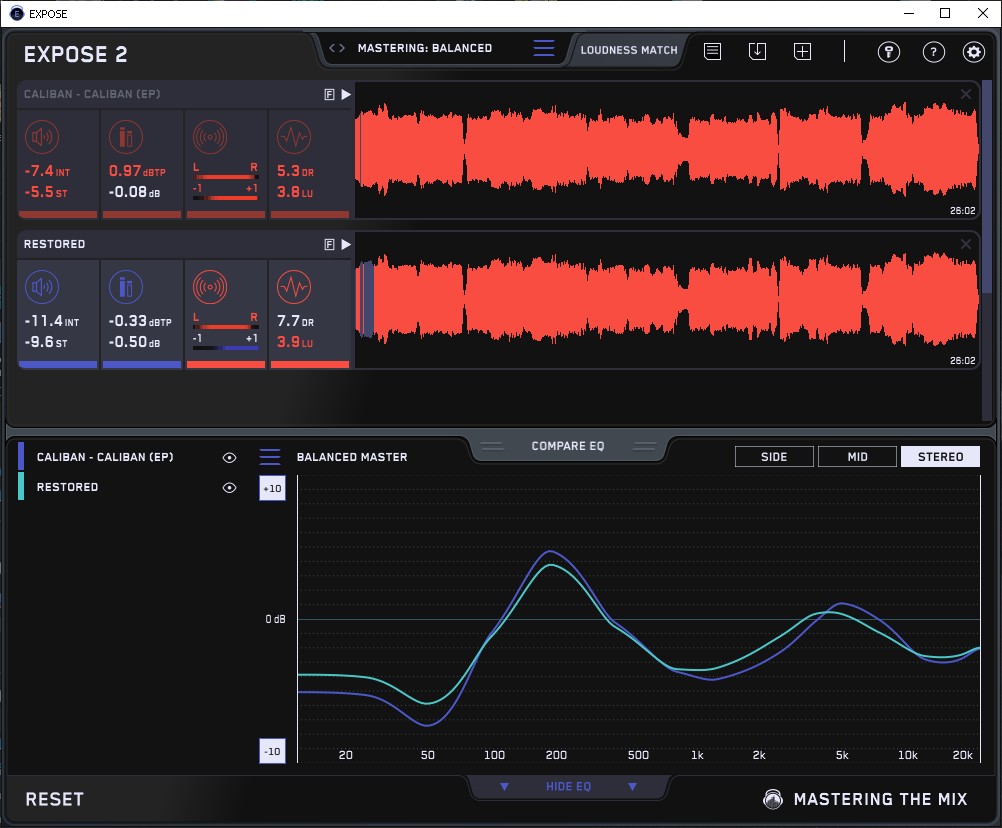
Task: Play the Restored track
Action: tap(346, 245)
